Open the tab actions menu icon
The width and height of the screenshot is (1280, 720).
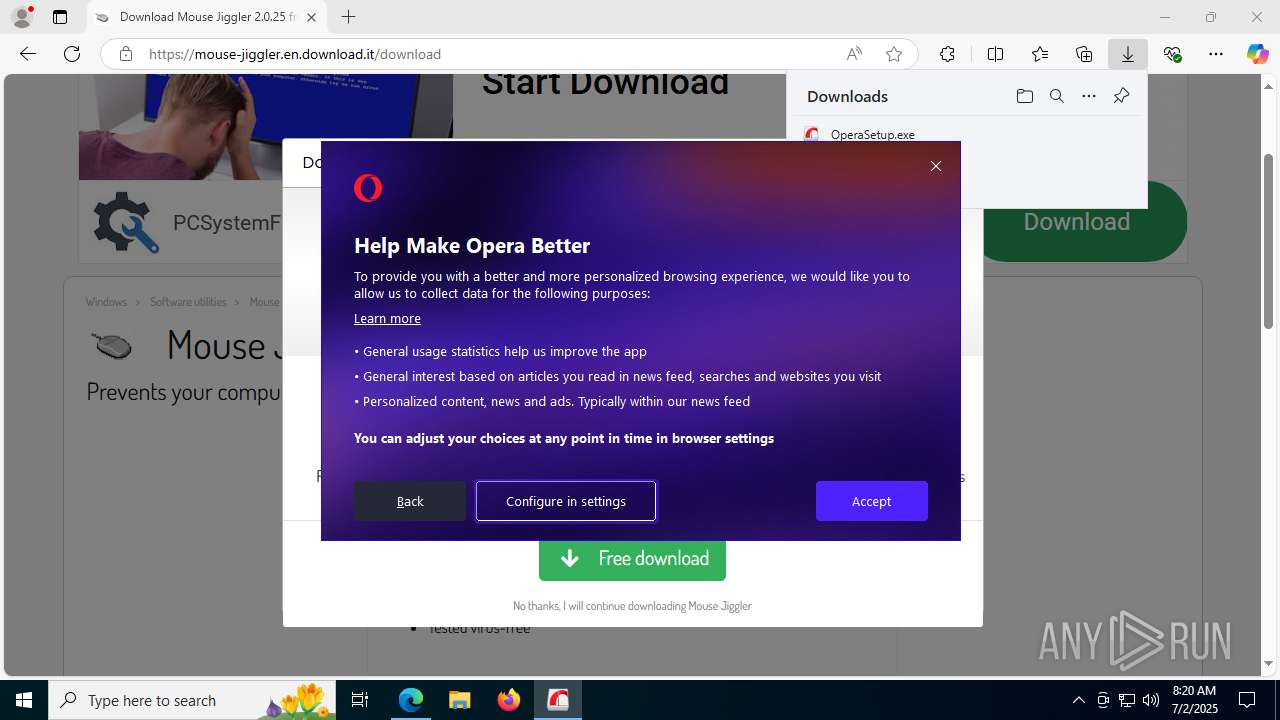60,17
